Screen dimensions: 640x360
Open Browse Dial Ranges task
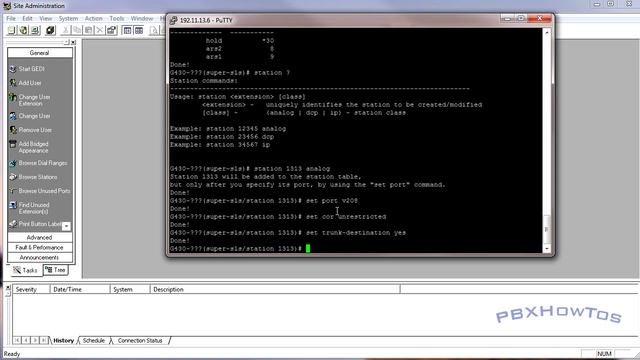pos(38,163)
